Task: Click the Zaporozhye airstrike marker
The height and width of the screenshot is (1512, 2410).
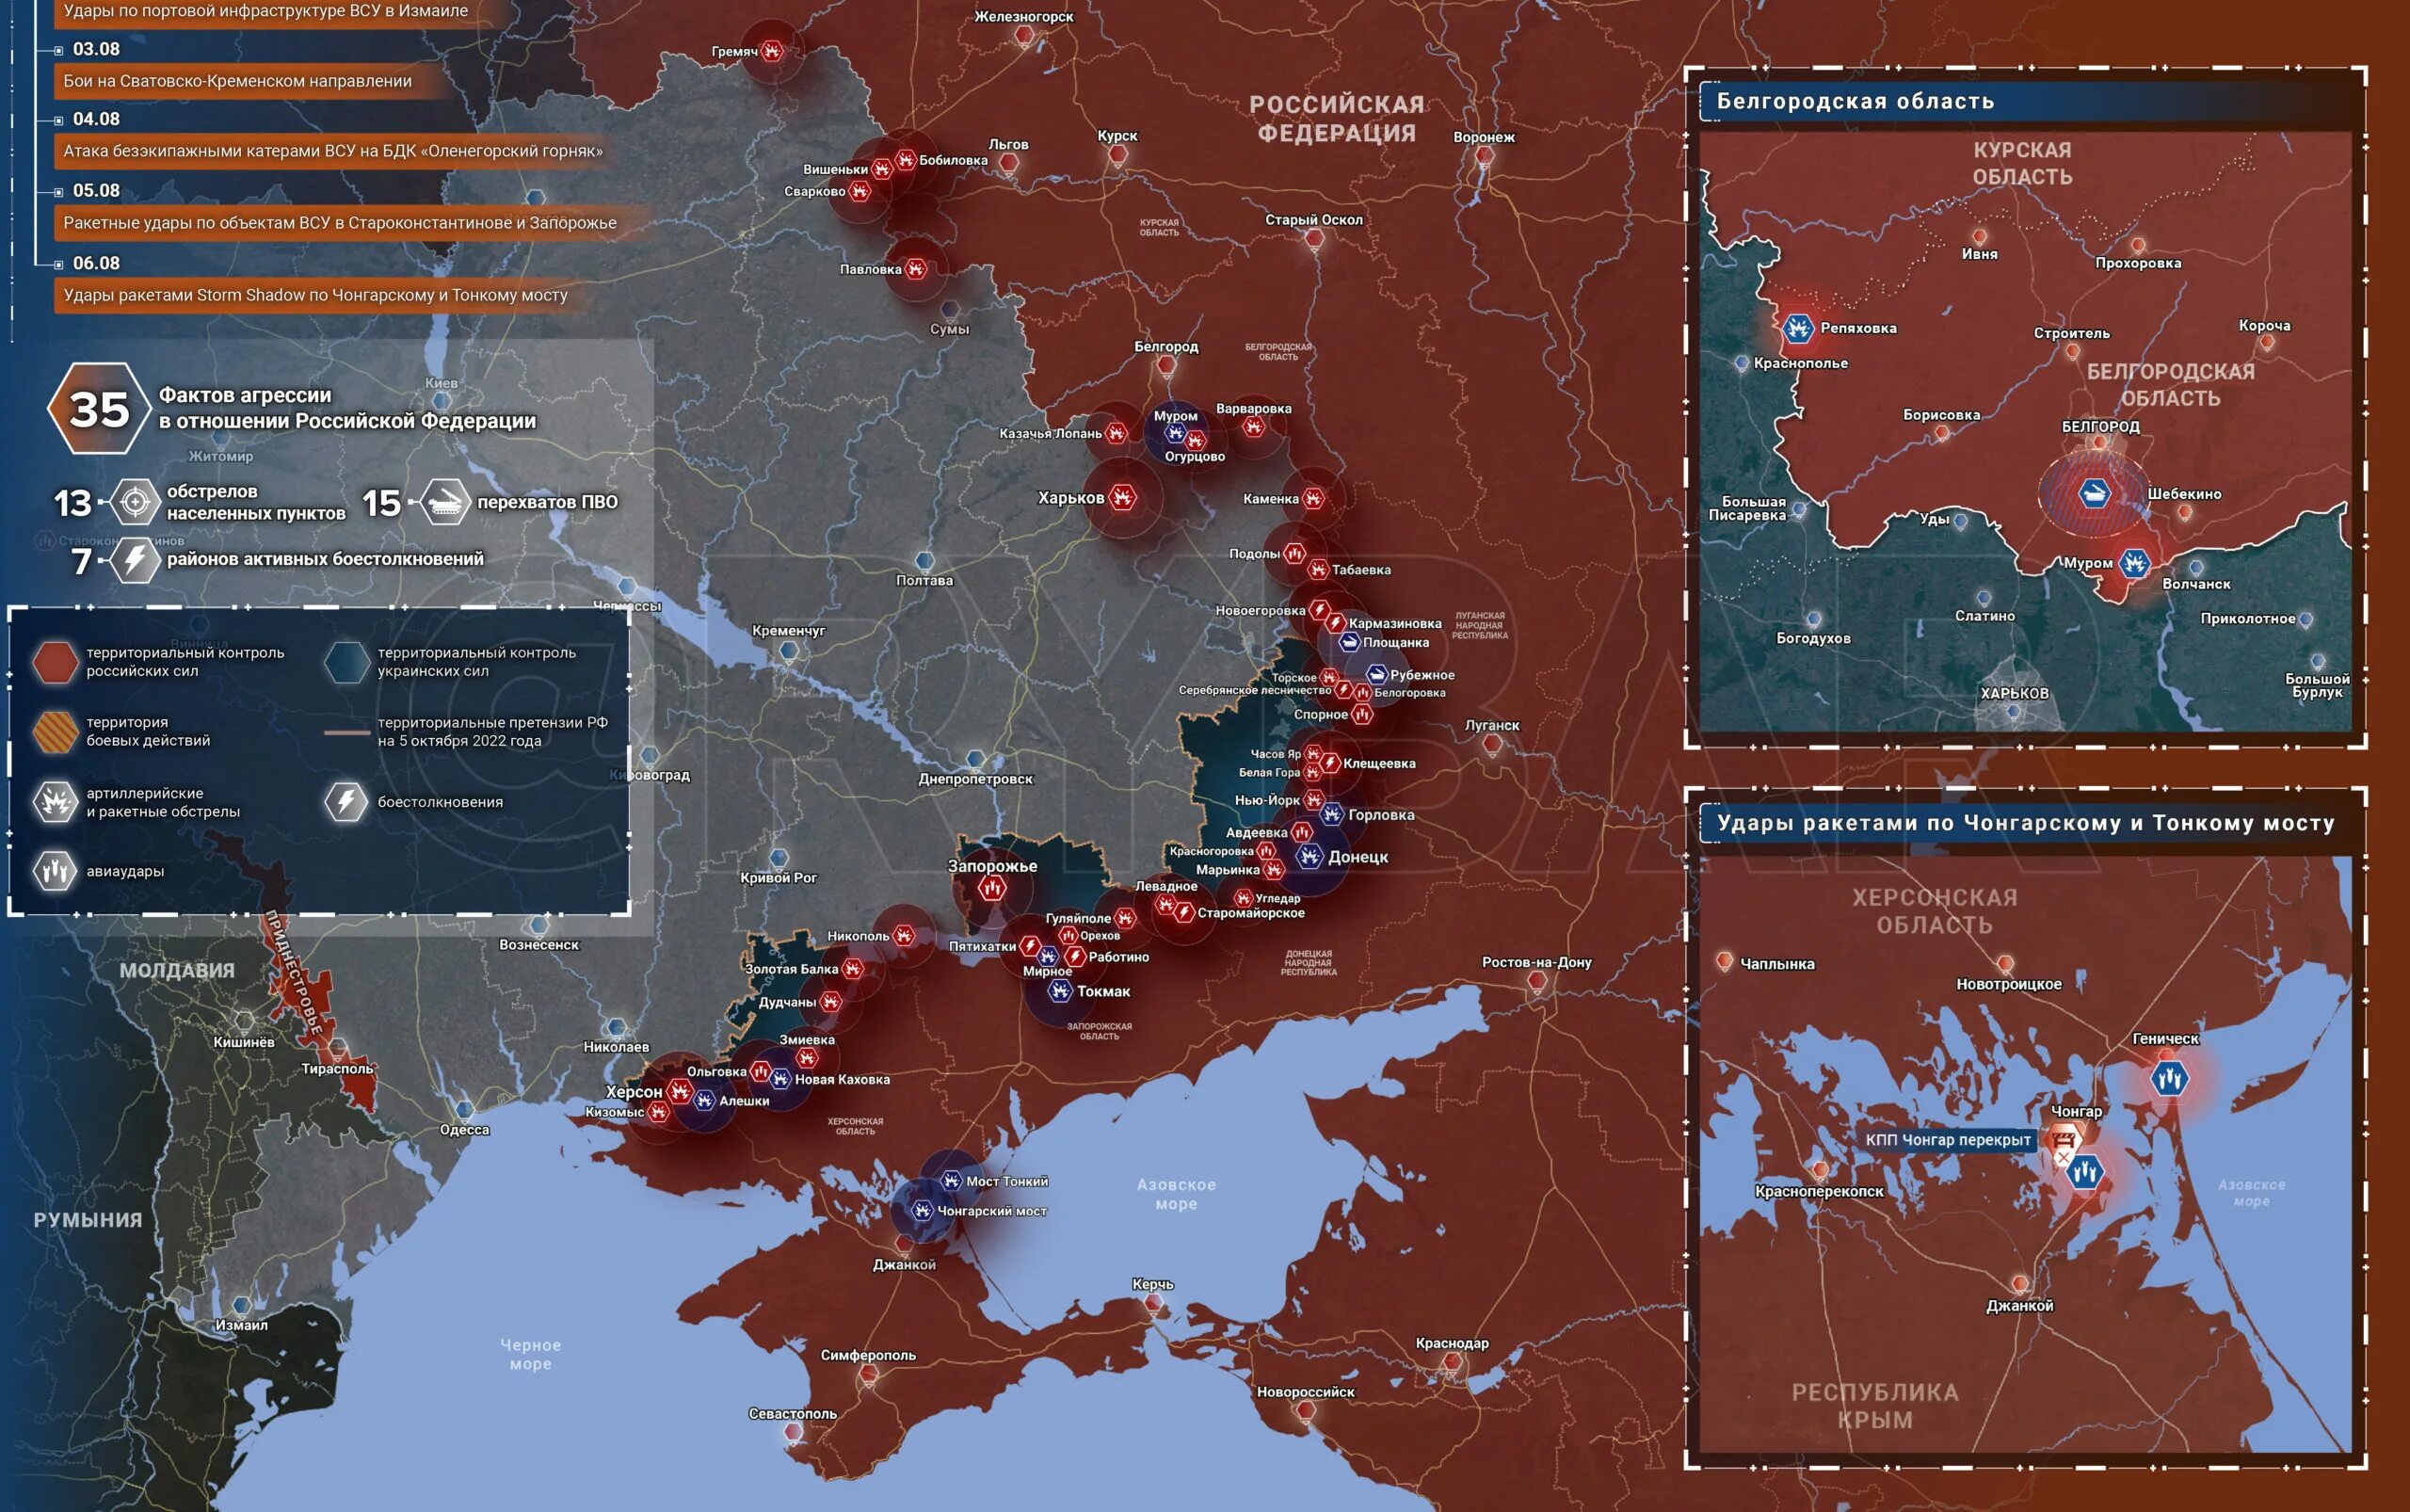Action: point(991,888)
